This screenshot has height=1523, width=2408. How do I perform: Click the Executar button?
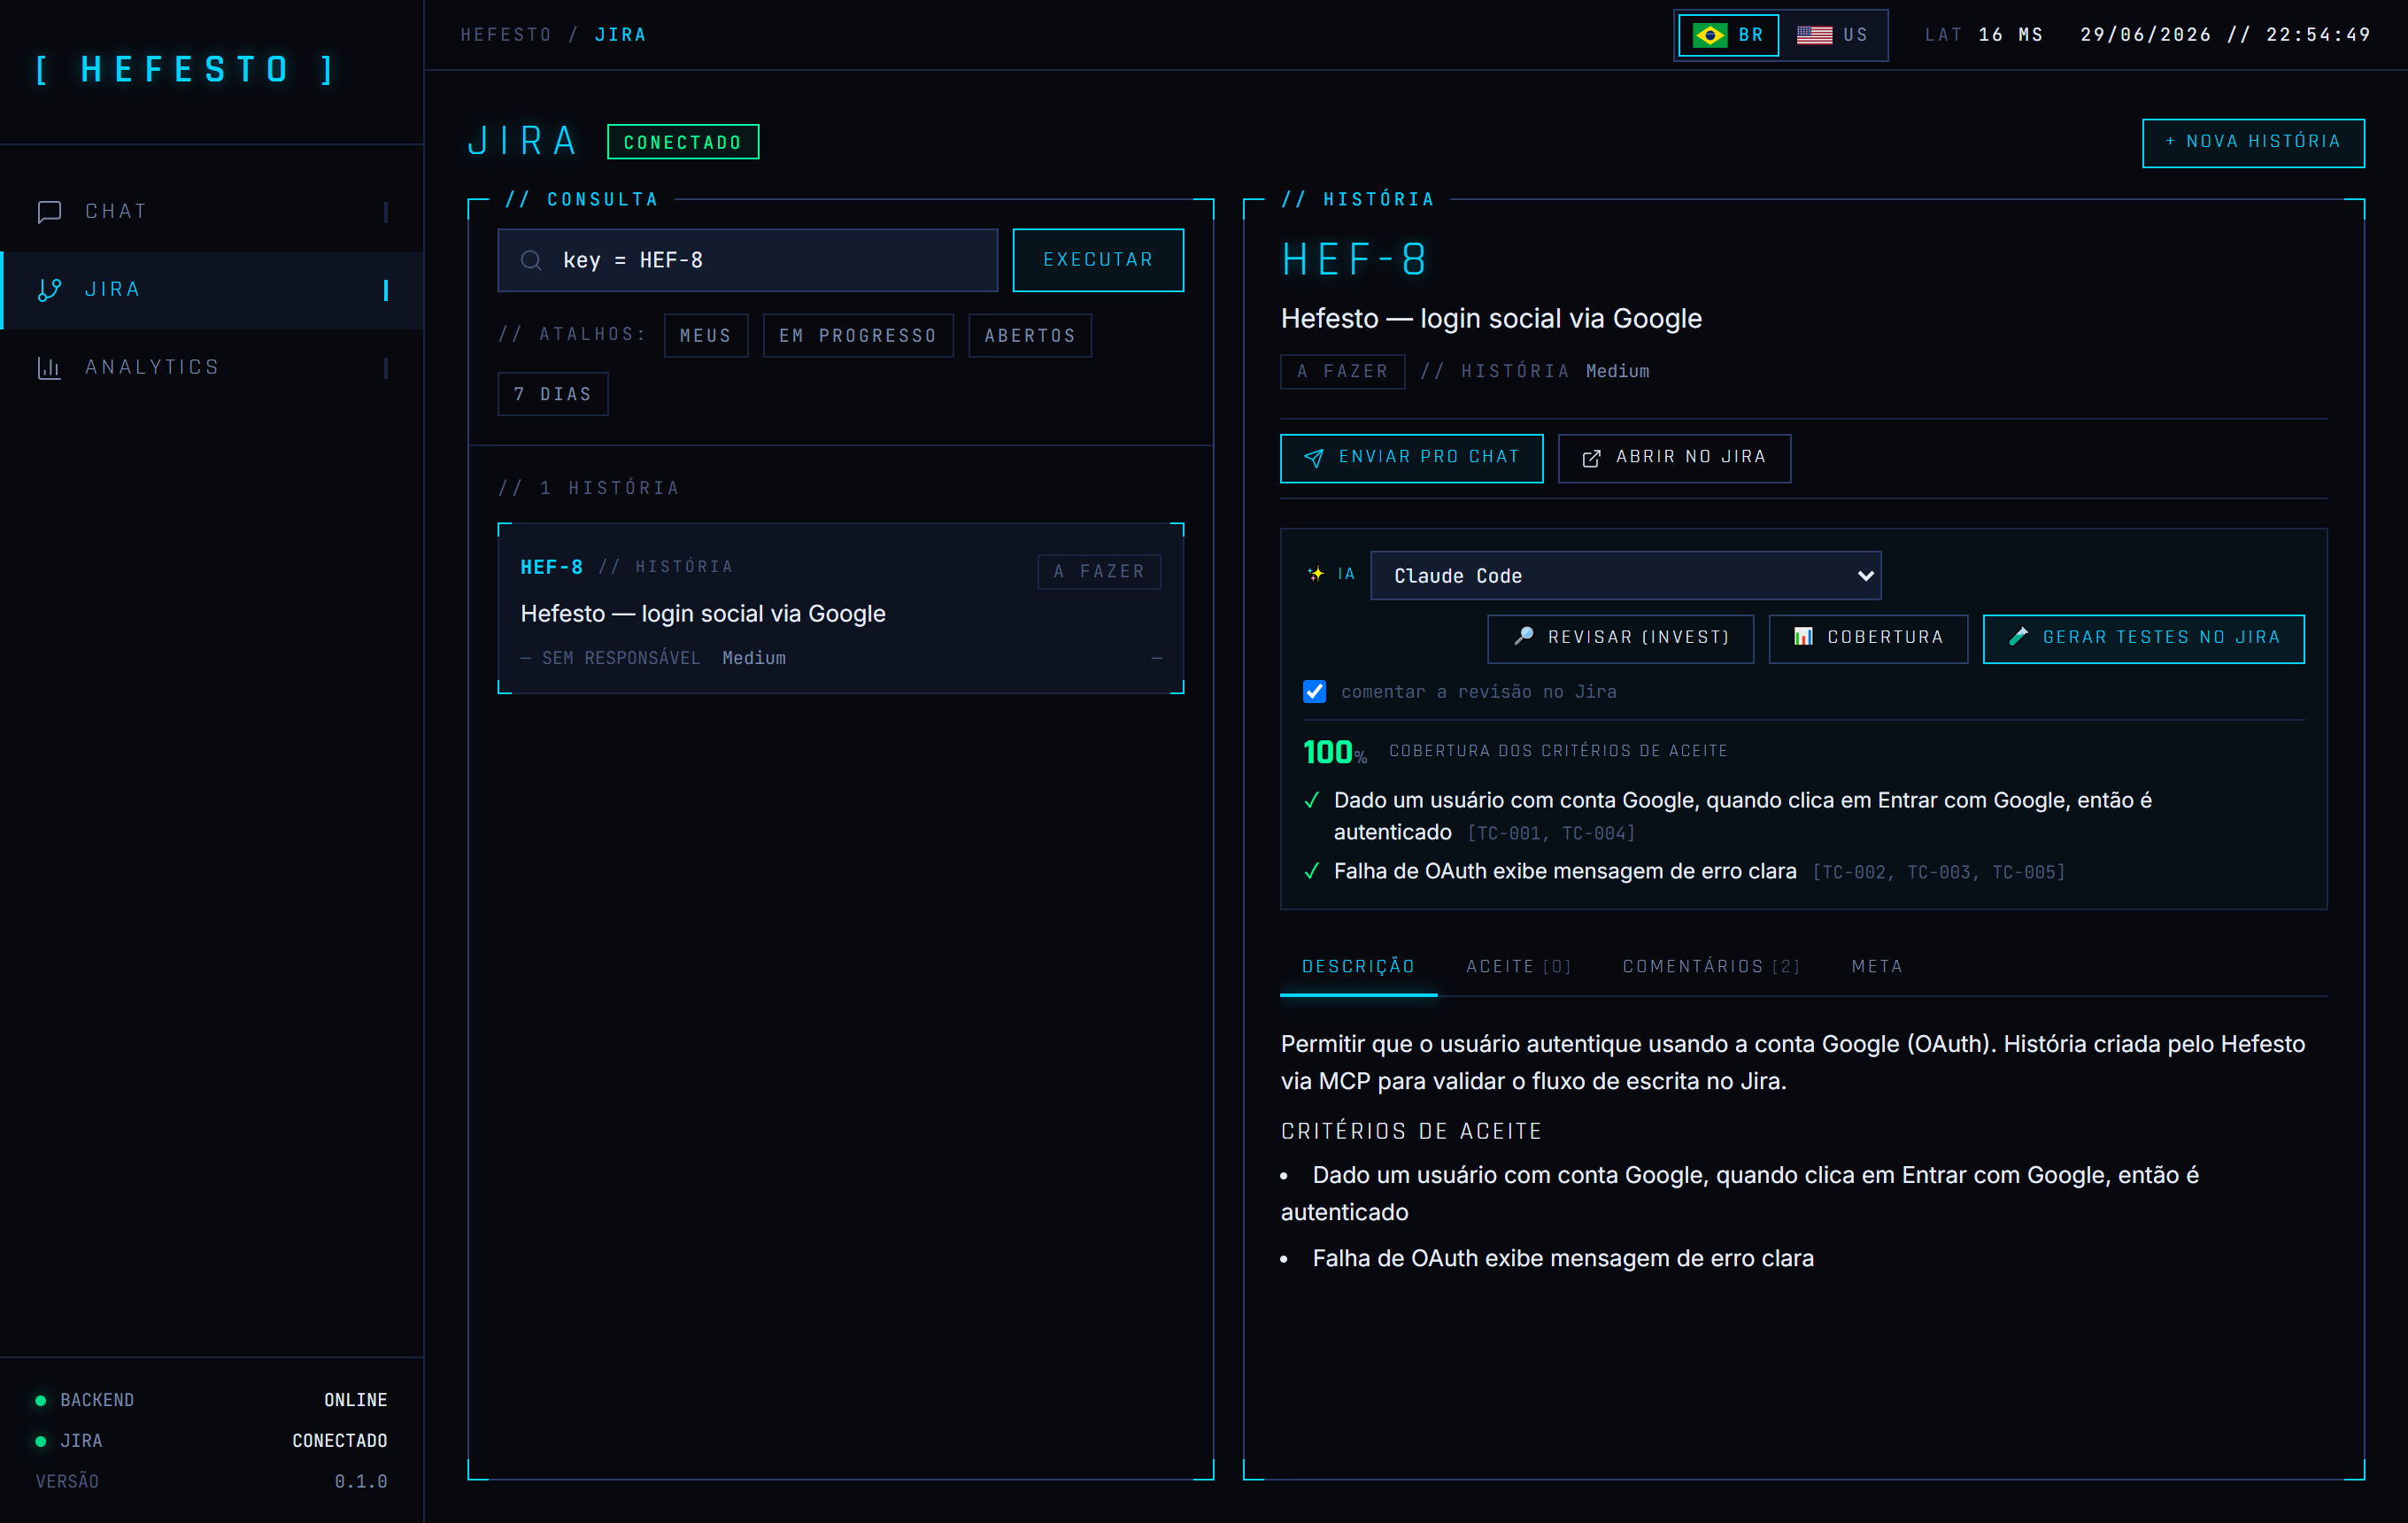click(x=1098, y=260)
